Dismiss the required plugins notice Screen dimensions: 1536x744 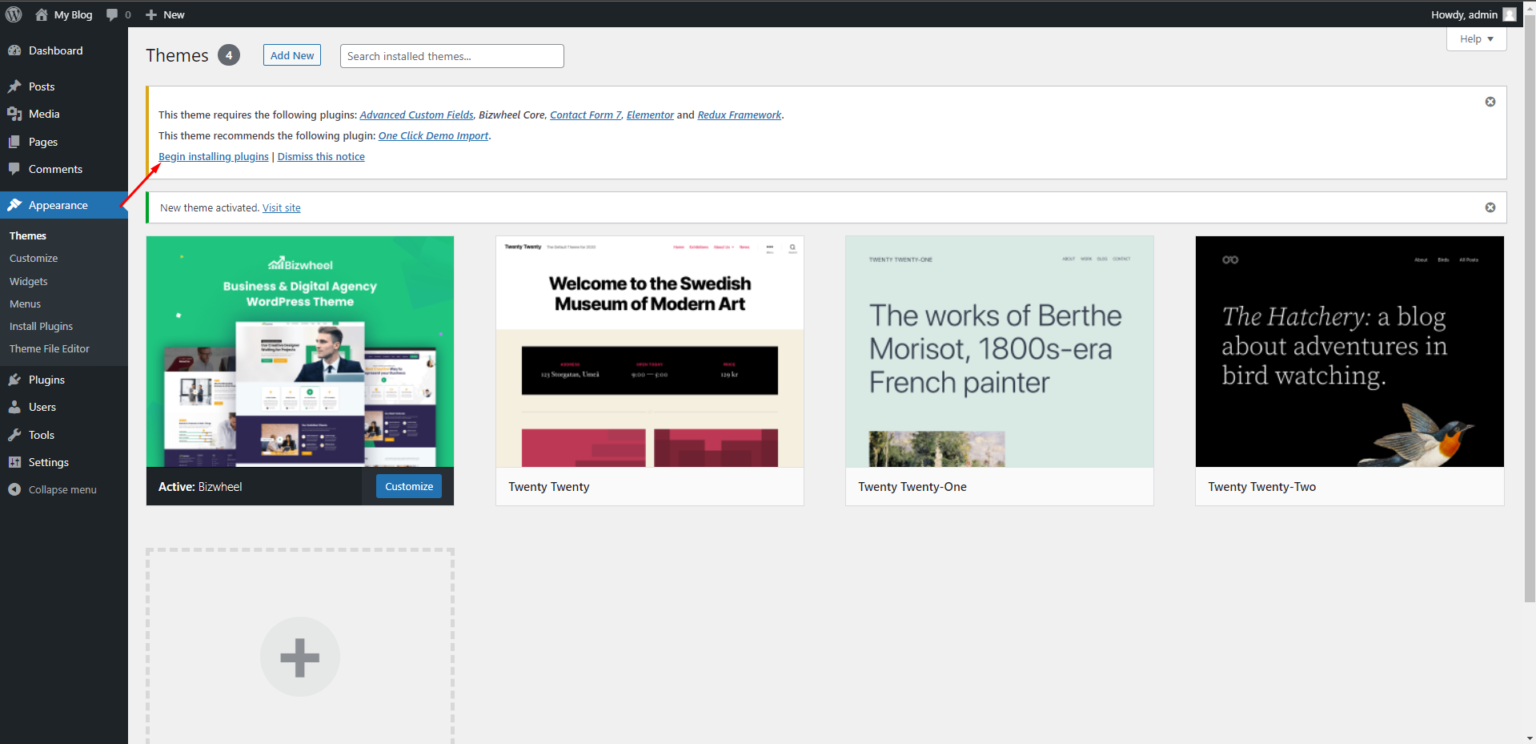point(1490,102)
